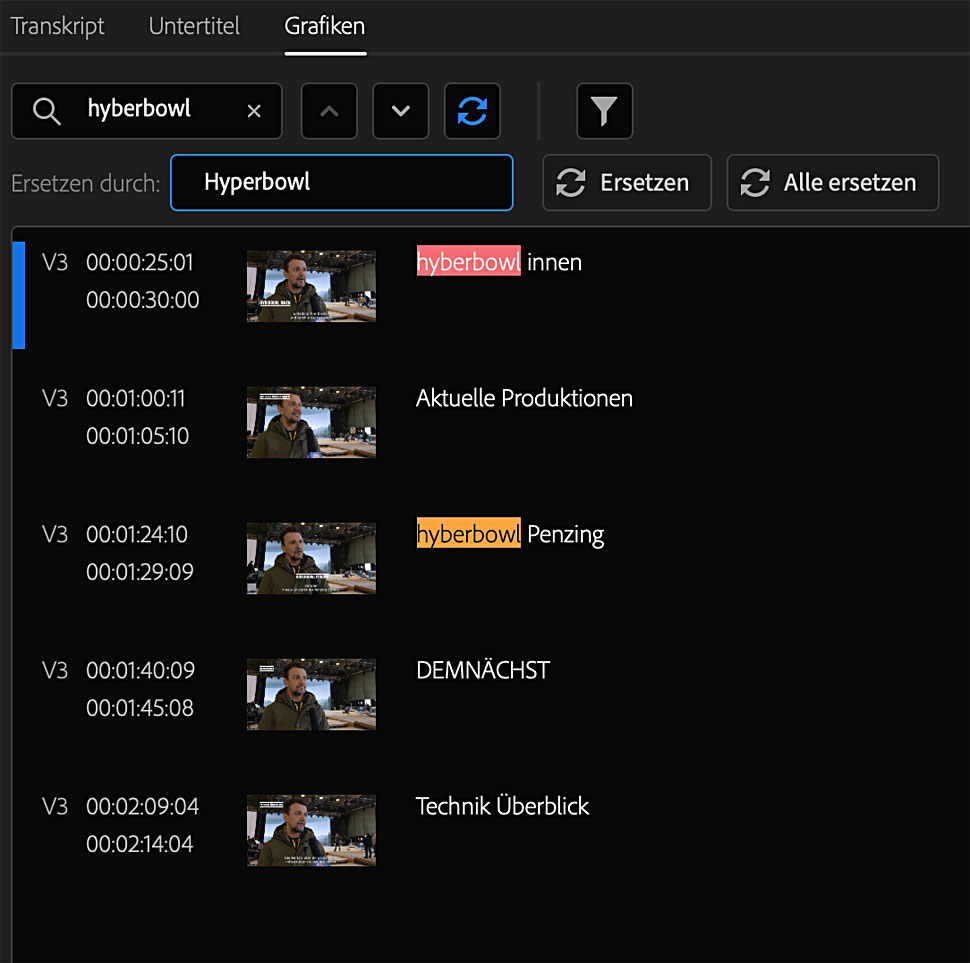Click the 'hyberbowl innen' graphic text

tap(499, 262)
